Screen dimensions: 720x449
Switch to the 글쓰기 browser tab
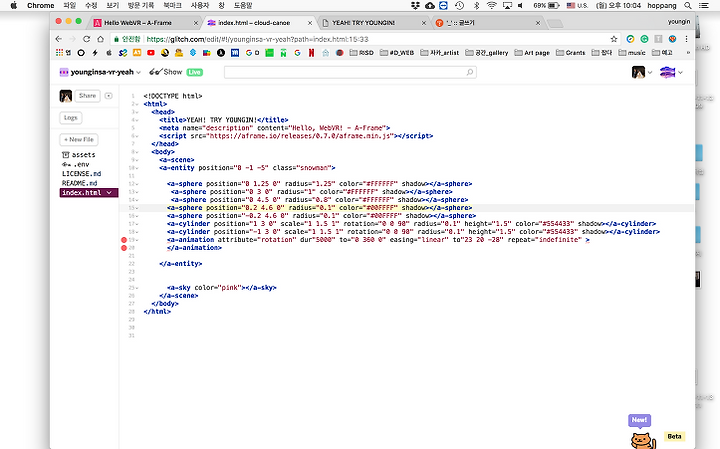coord(488,22)
